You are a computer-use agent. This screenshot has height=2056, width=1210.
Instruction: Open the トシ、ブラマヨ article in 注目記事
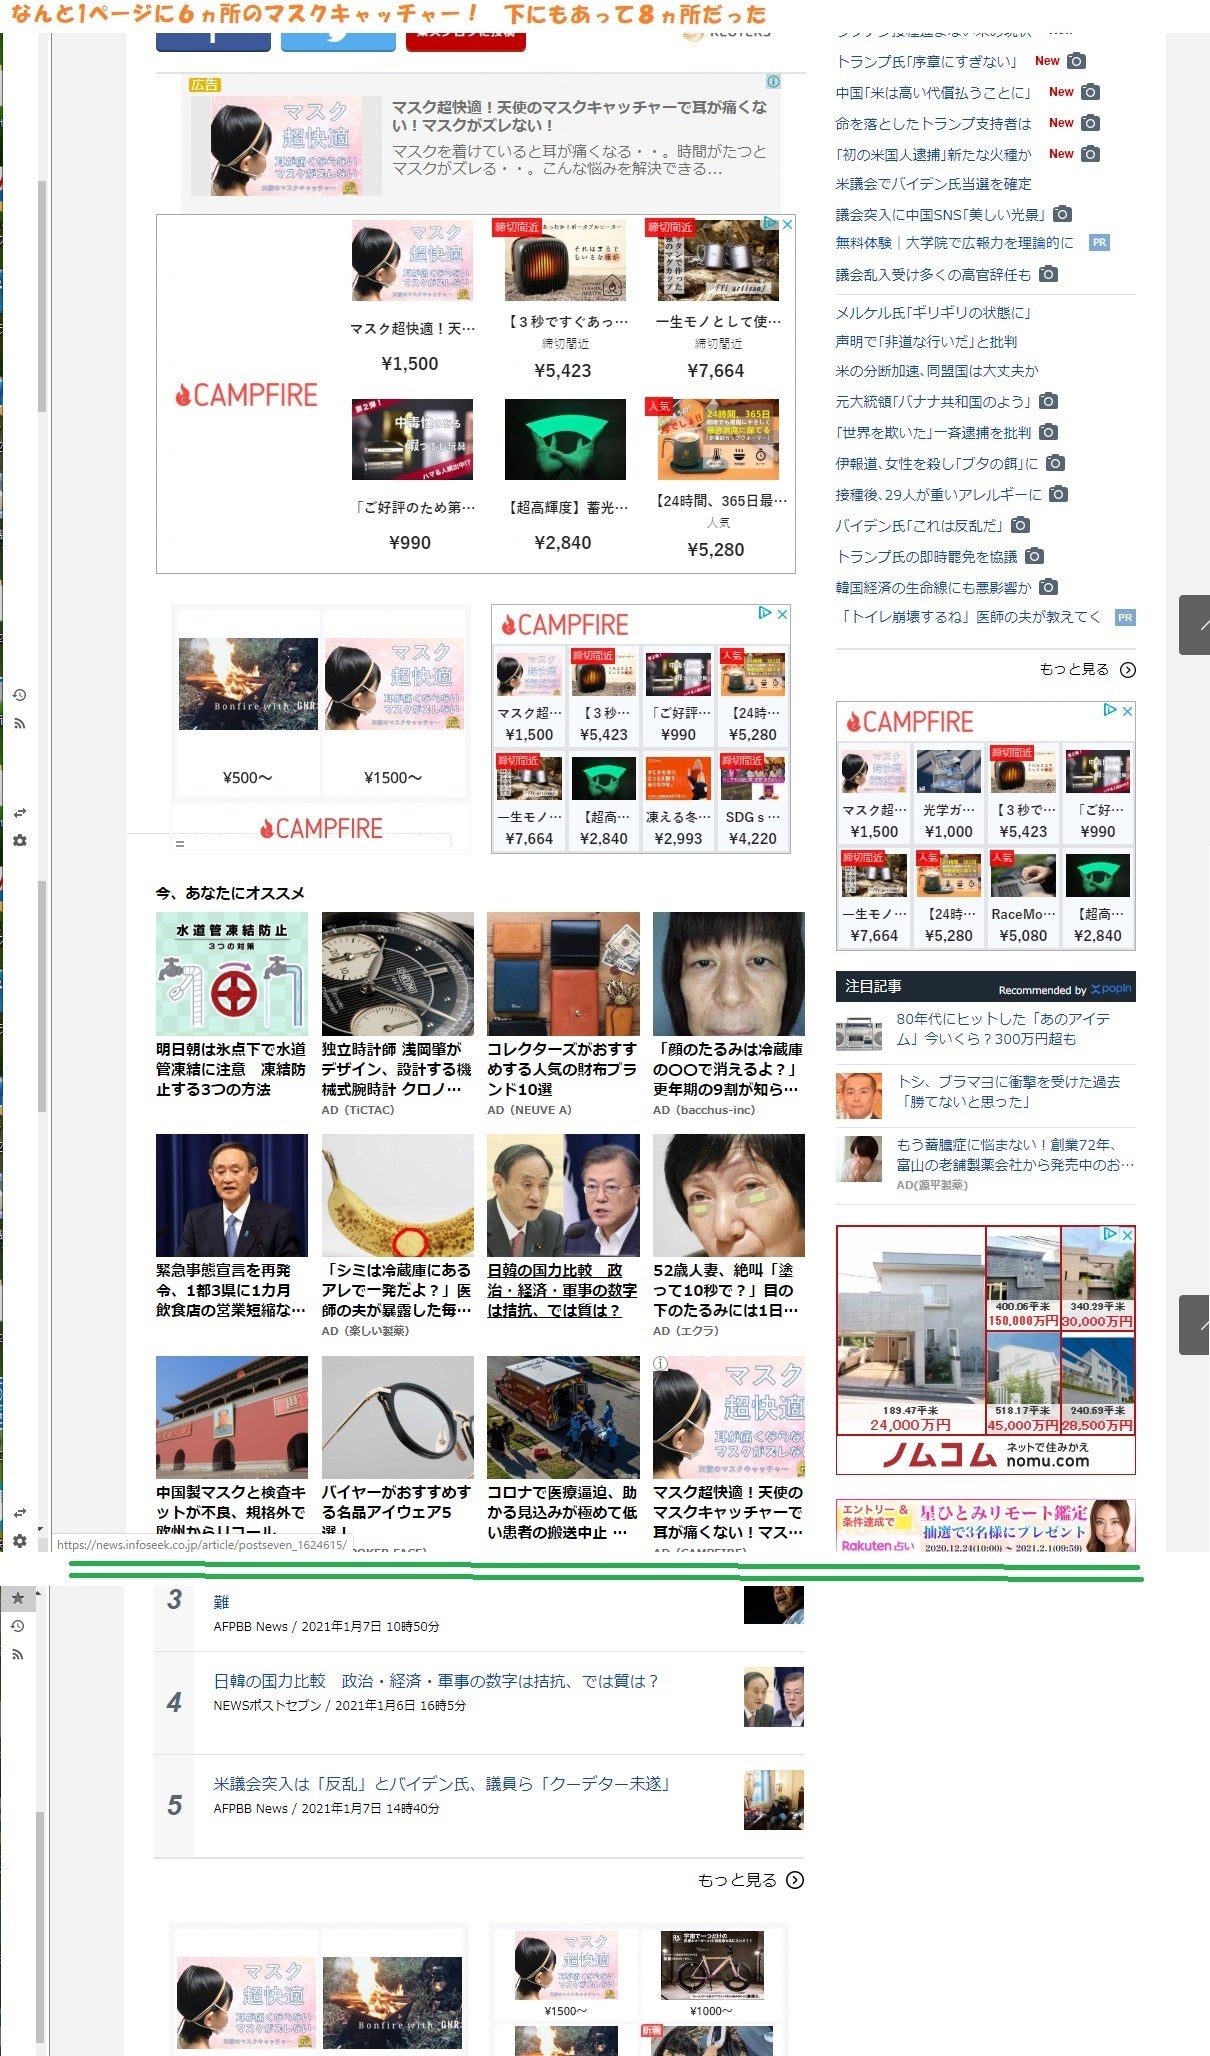(x=1007, y=1091)
